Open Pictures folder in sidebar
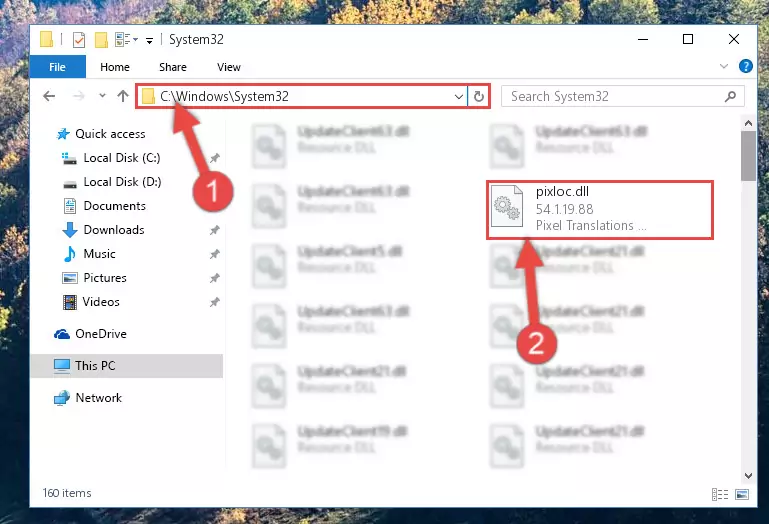 [x=105, y=278]
